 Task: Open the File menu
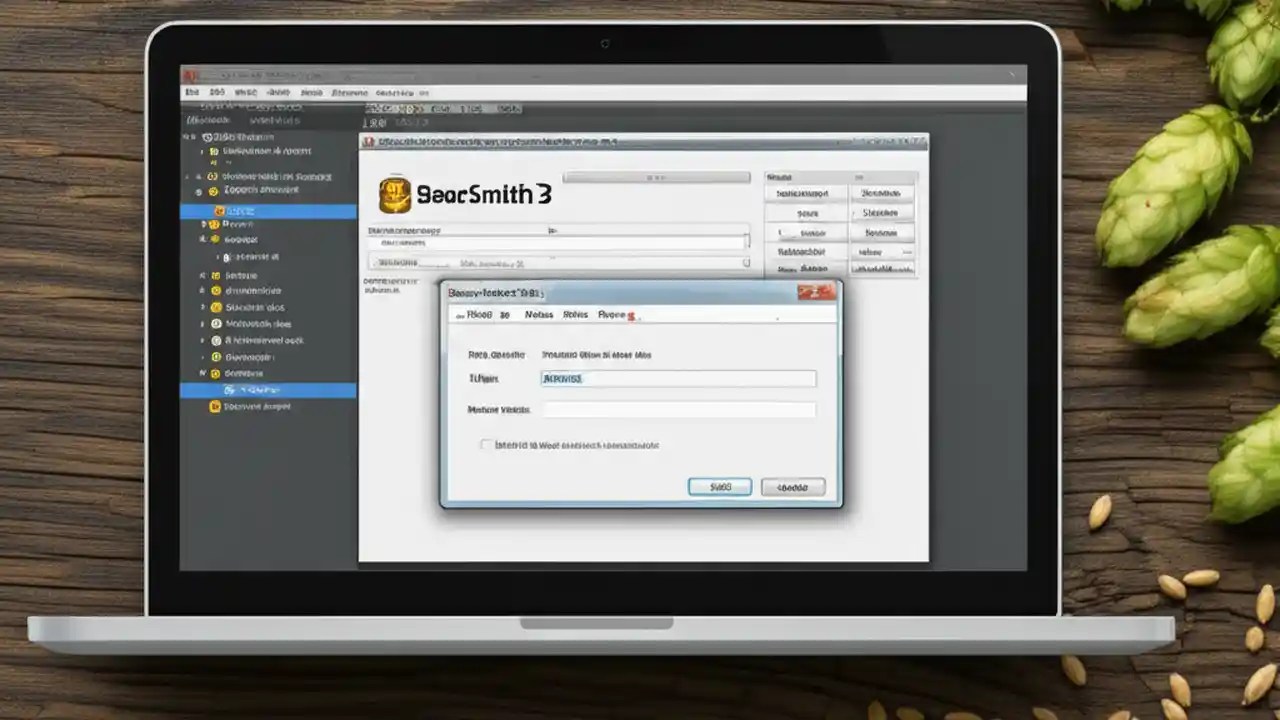191,92
